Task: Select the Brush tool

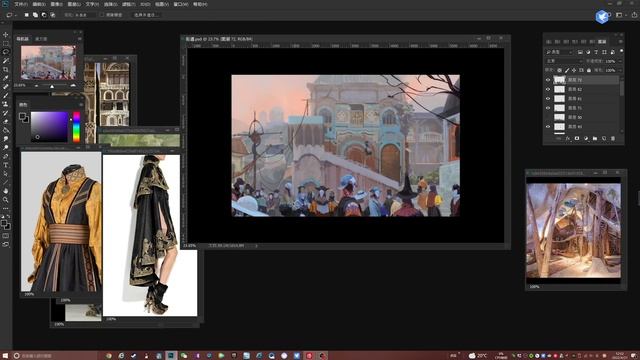Action: (6, 96)
